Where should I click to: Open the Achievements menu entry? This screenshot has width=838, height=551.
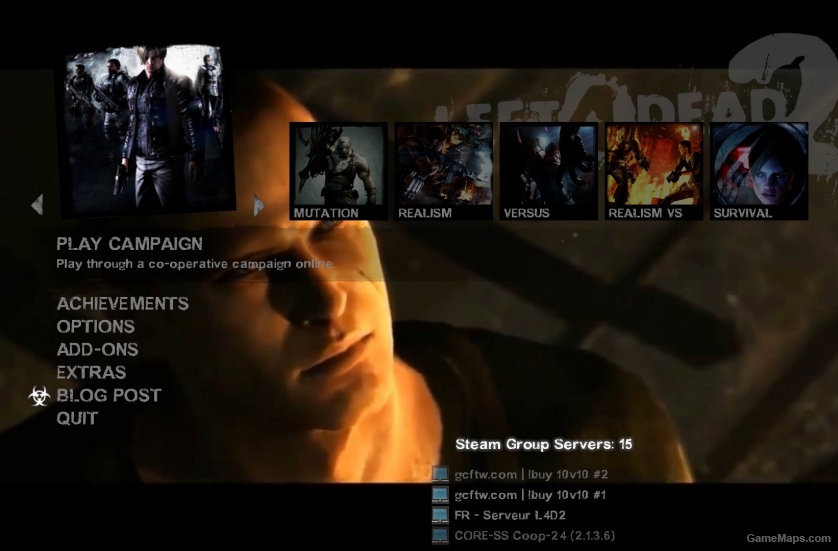pyautogui.click(x=123, y=304)
